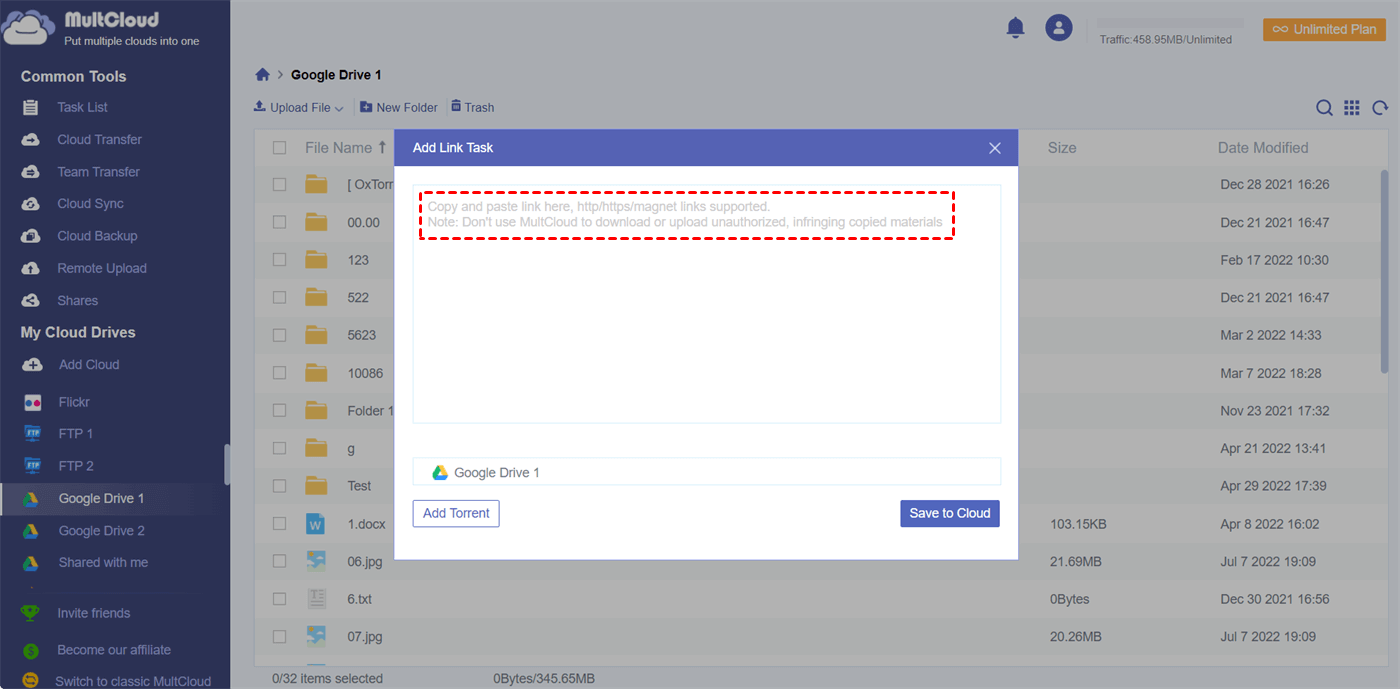Click Google Drive 1 breadcrumb text
The width and height of the screenshot is (1400, 689).
tap(336, 75)
